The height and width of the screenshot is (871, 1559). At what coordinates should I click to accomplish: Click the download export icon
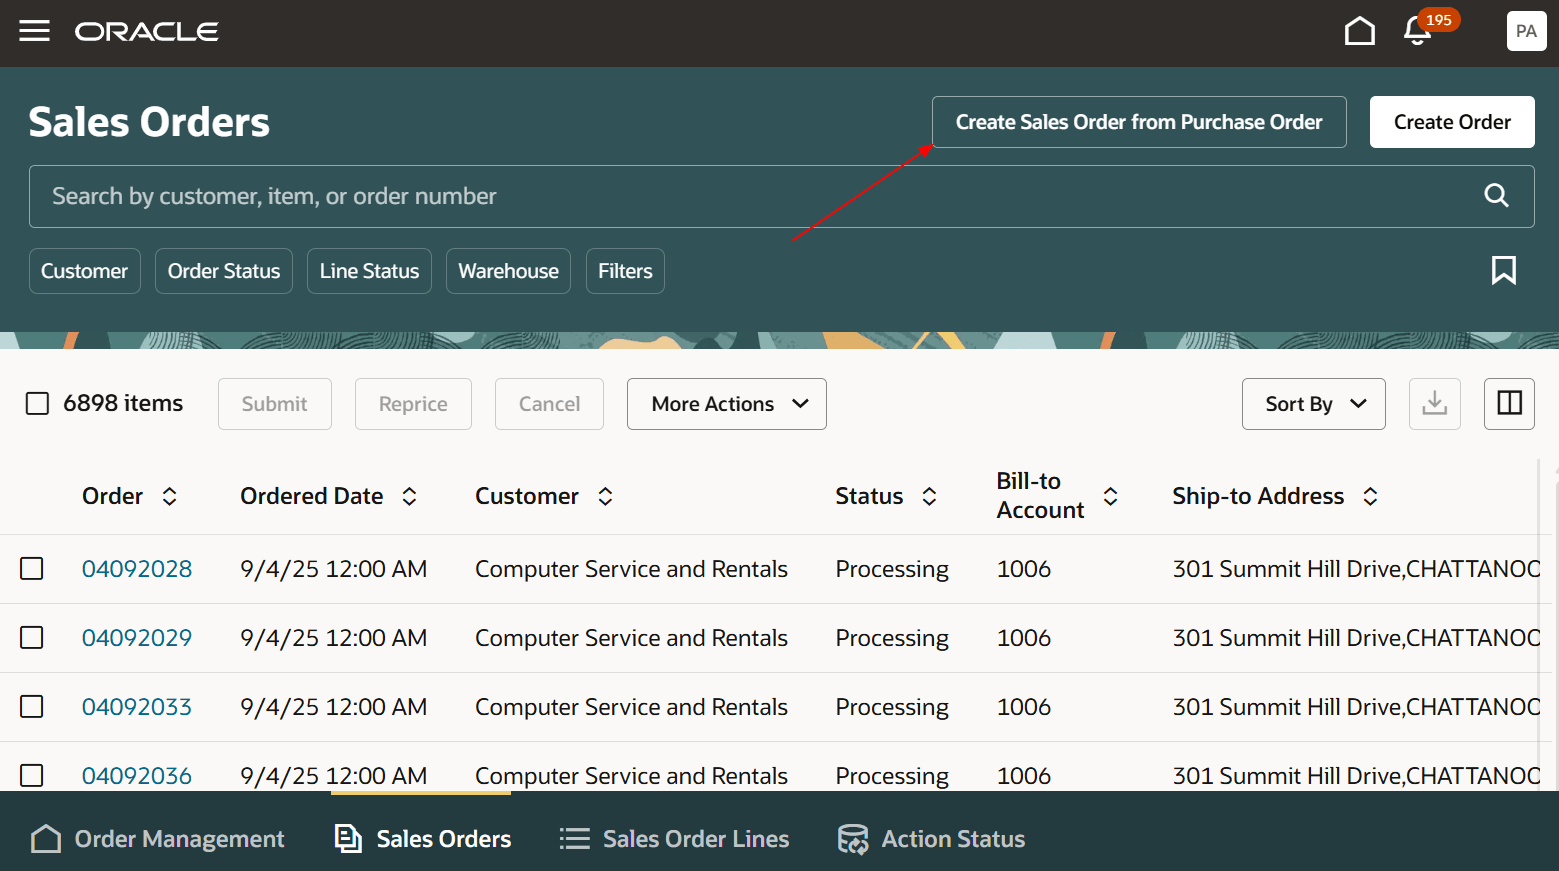[x=1434, y=403]
